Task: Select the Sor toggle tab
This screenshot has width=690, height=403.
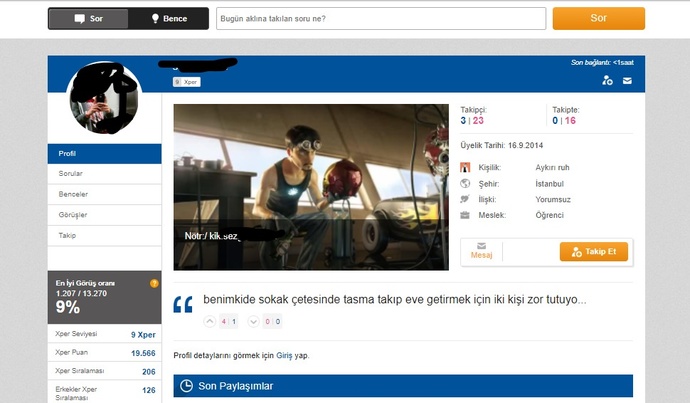Action: click(88, 18)
